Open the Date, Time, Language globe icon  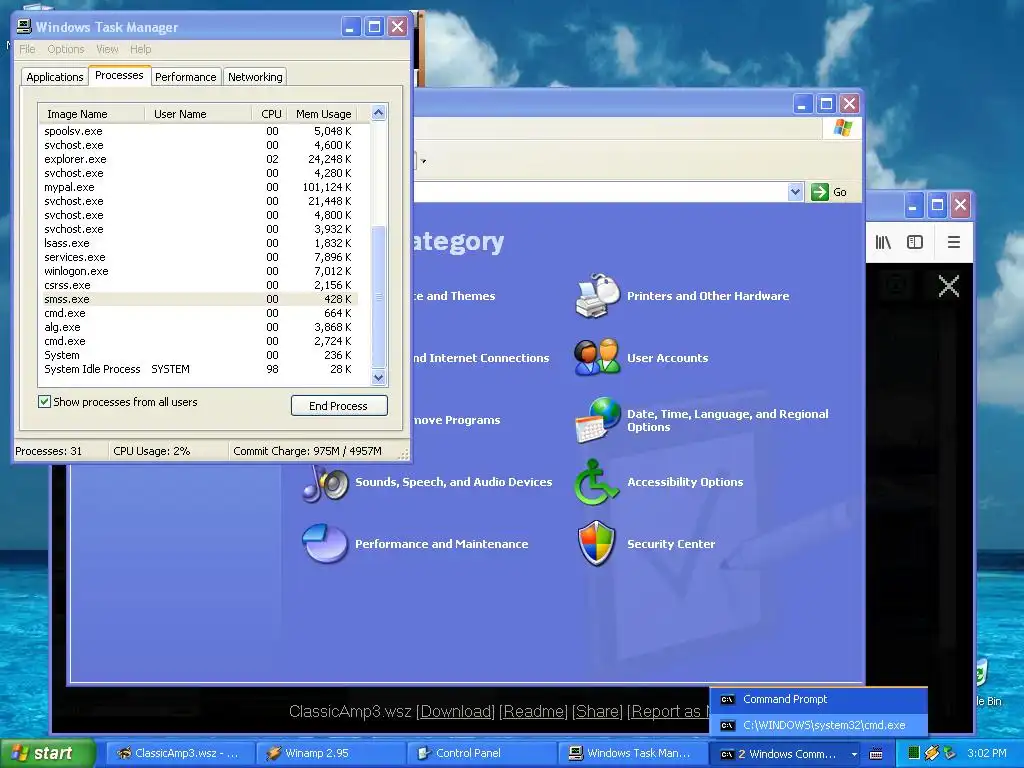coord(597,420)
